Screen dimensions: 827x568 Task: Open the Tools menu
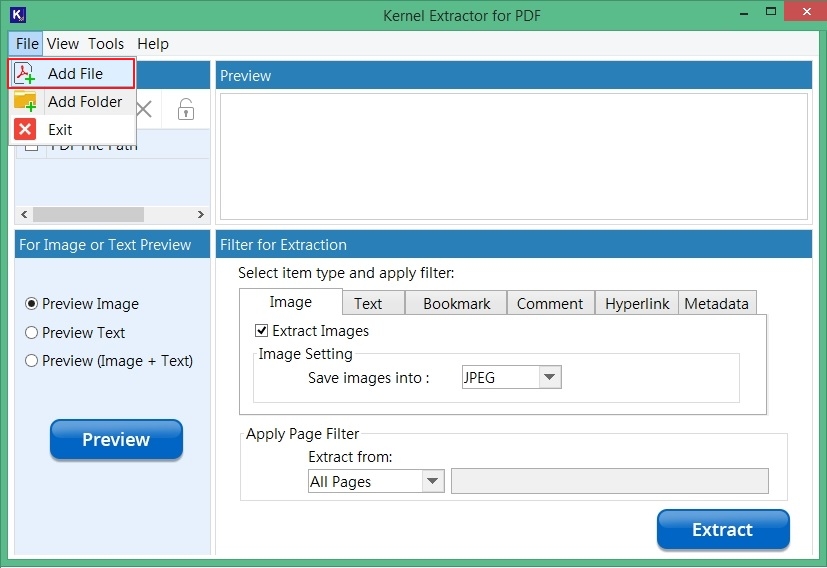click(105, 44)
